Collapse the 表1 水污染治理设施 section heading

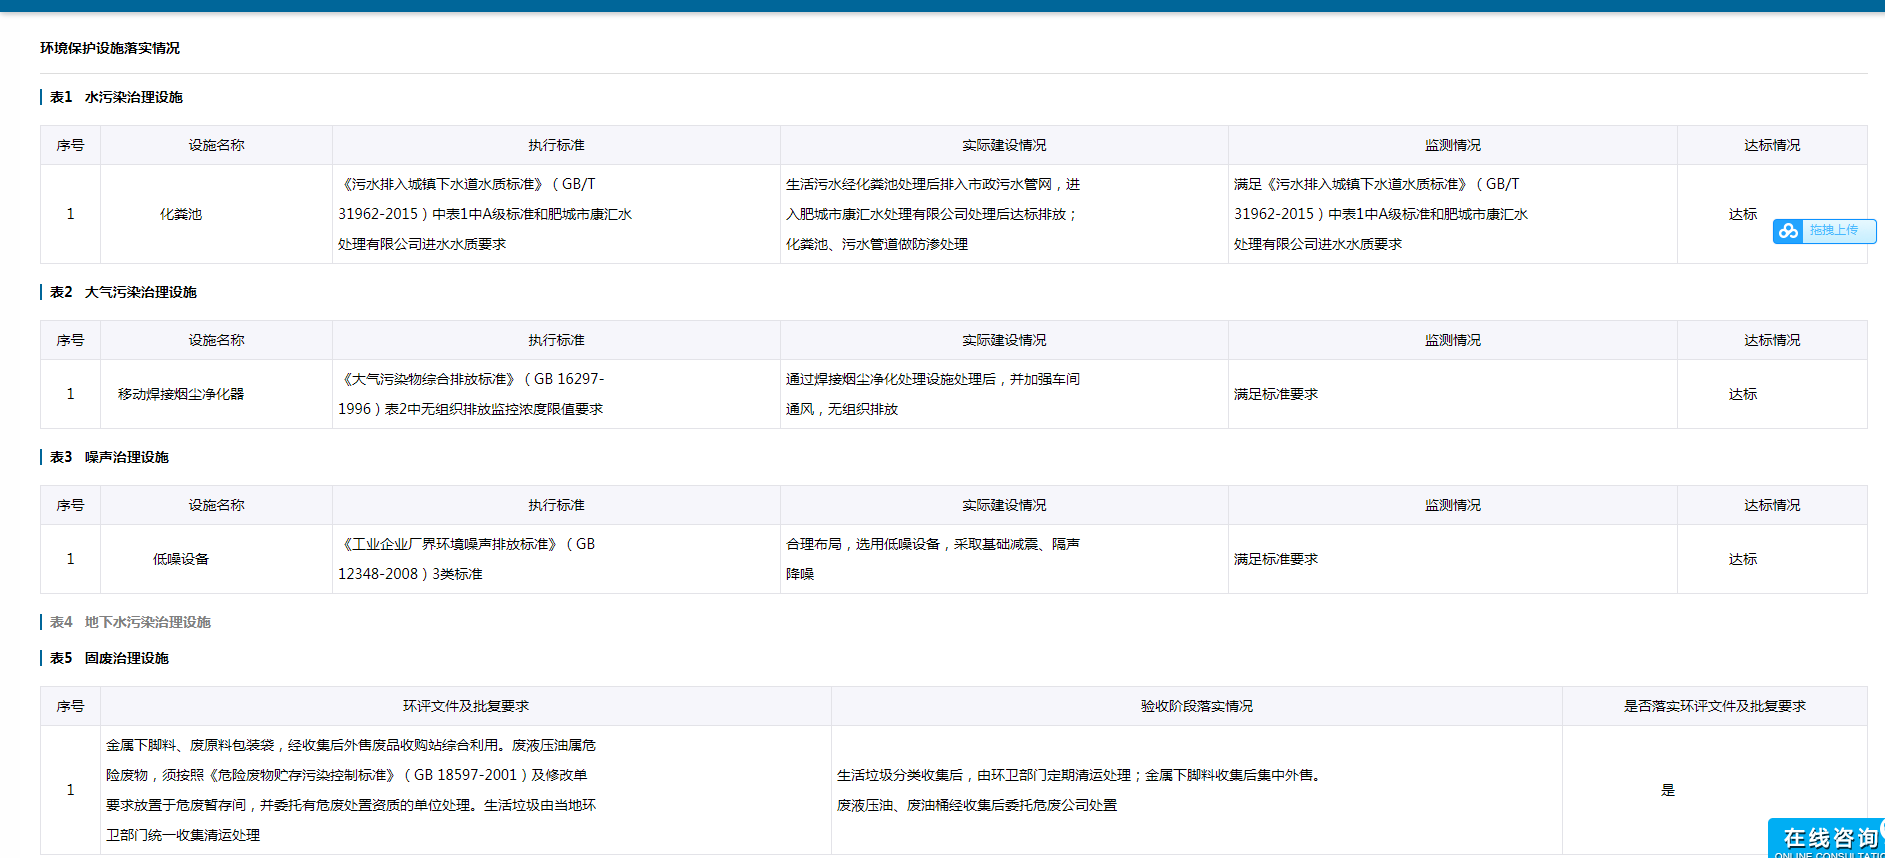(x=116, y=97)
